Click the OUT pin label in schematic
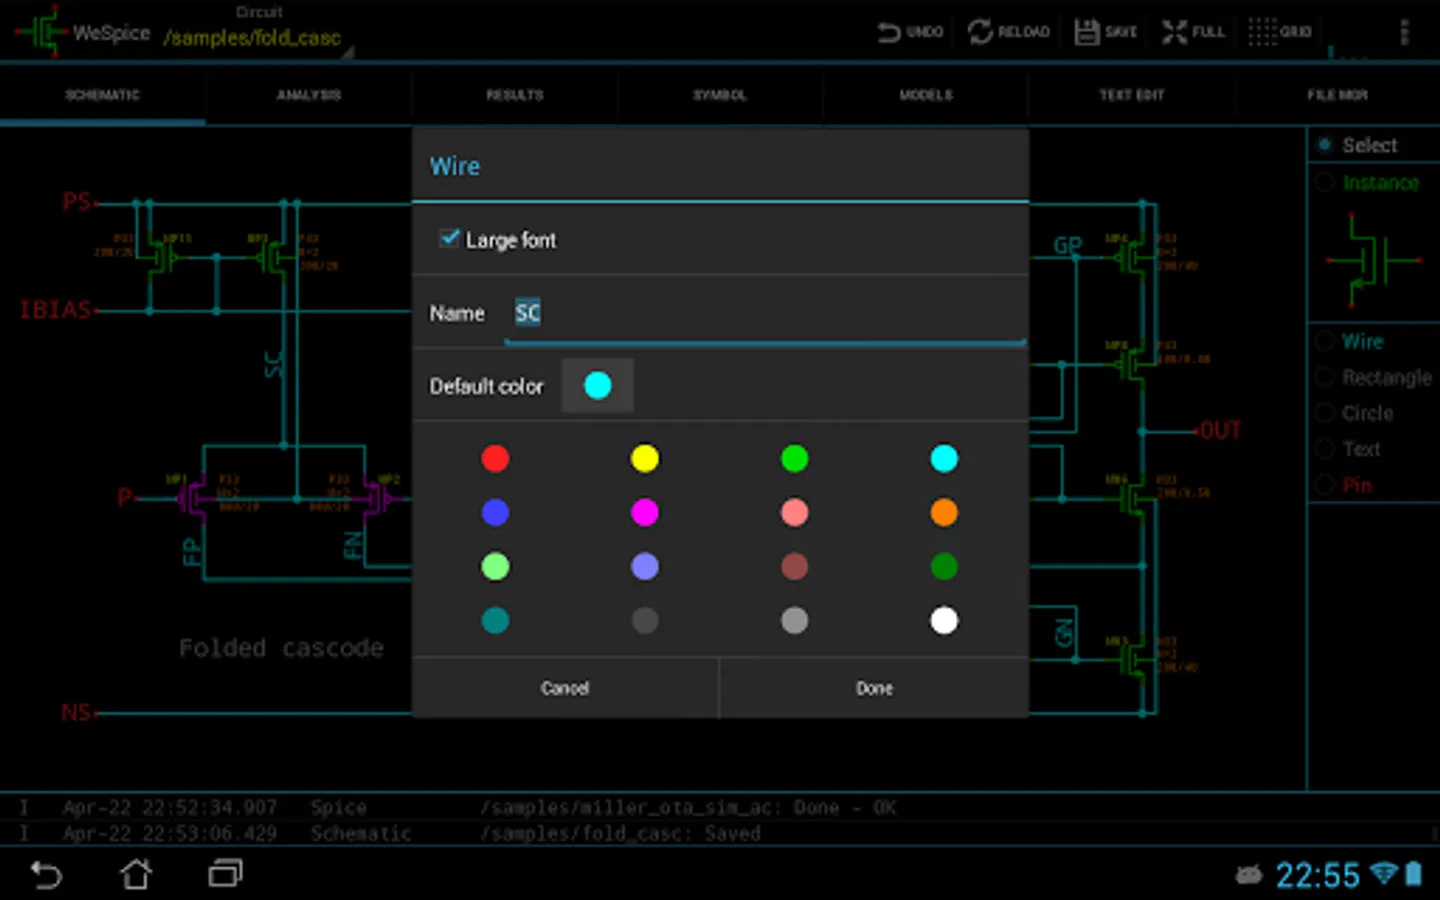 (1220, 431)
